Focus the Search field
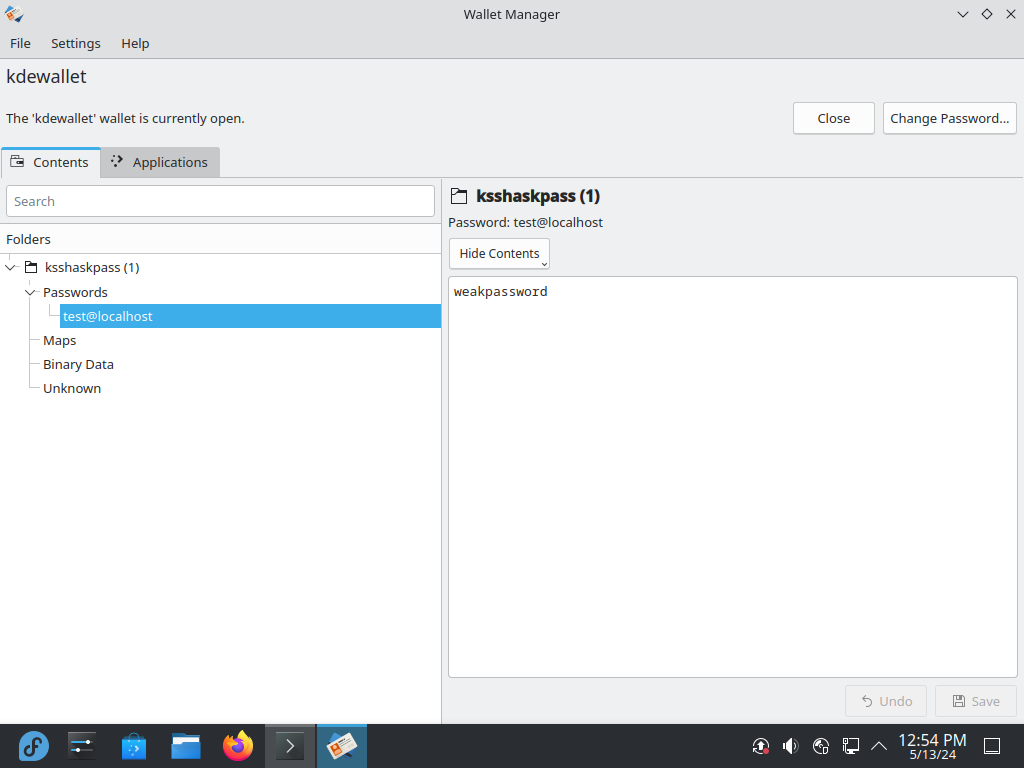 pos(220,201)
